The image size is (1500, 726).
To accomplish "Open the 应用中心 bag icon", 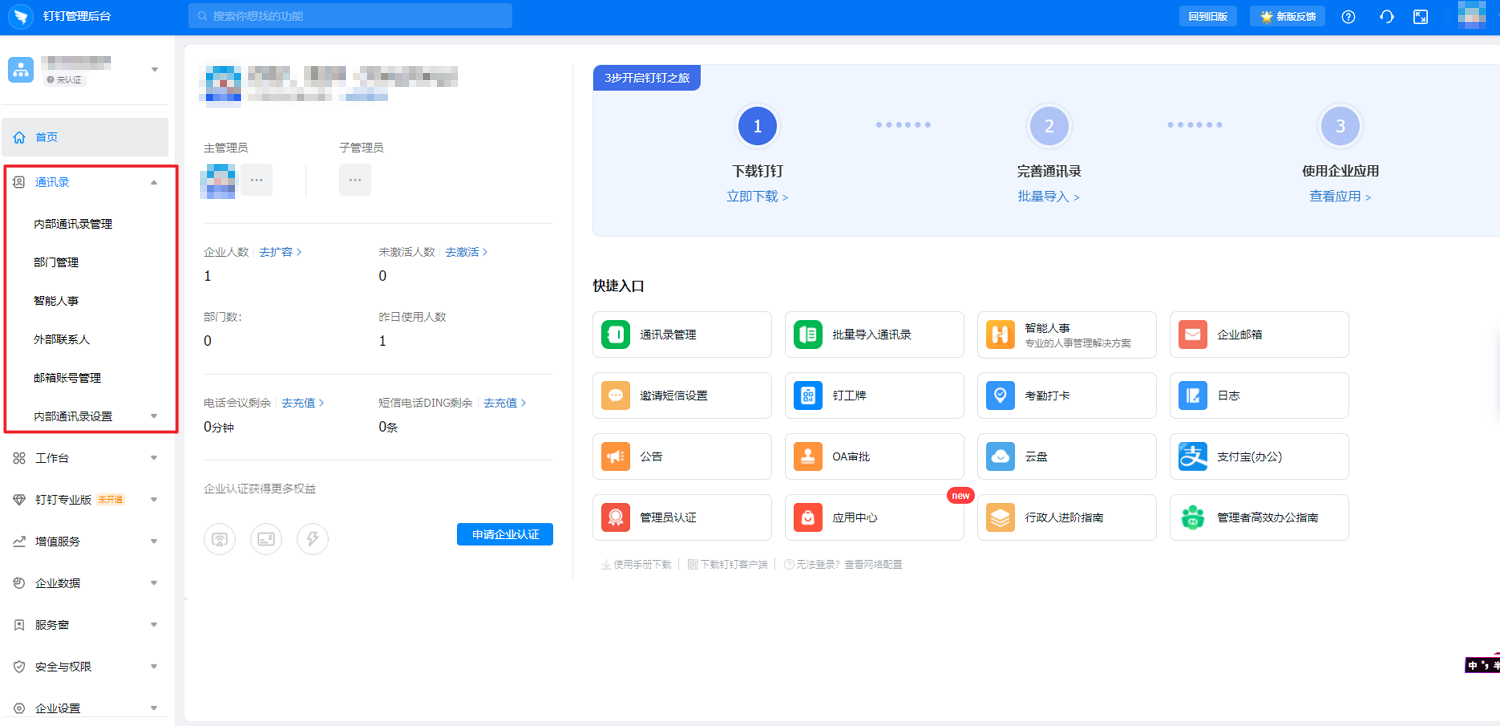I will (x=807, y=517).
